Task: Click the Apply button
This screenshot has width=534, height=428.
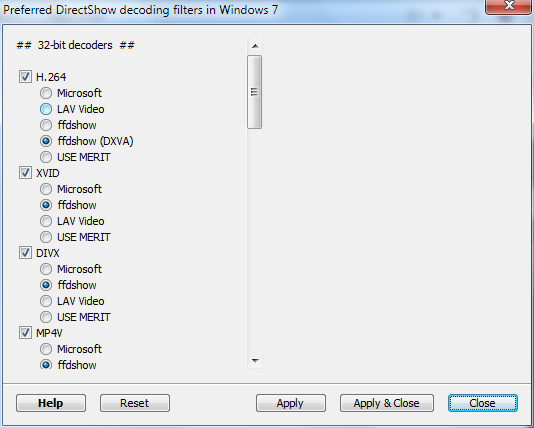Action: coord(290,403)
